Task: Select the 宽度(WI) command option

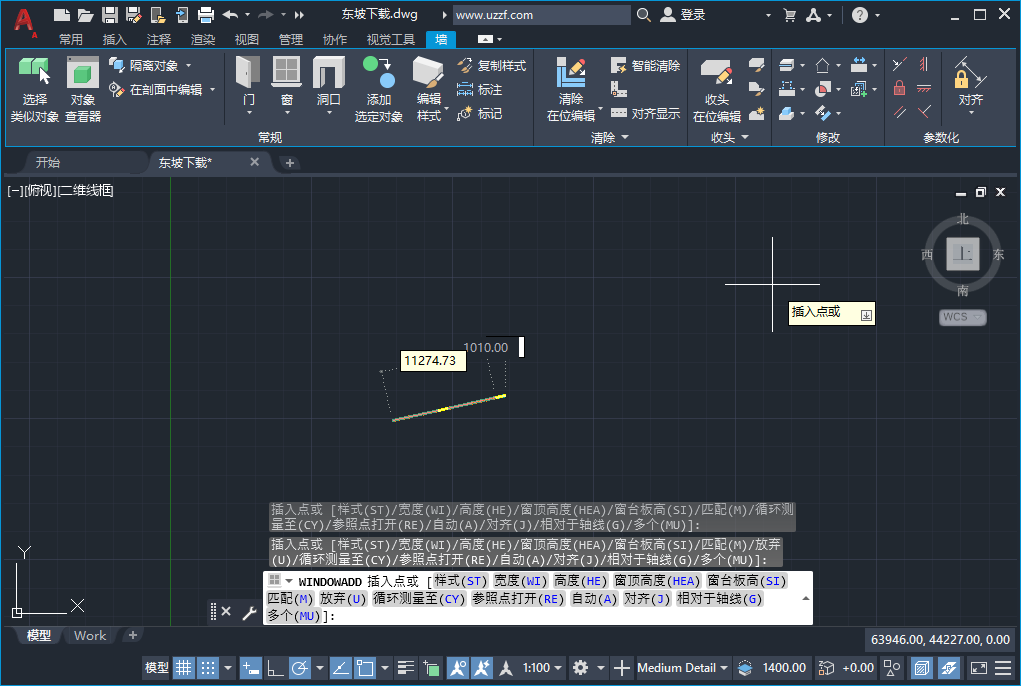Action: [520, 581]
